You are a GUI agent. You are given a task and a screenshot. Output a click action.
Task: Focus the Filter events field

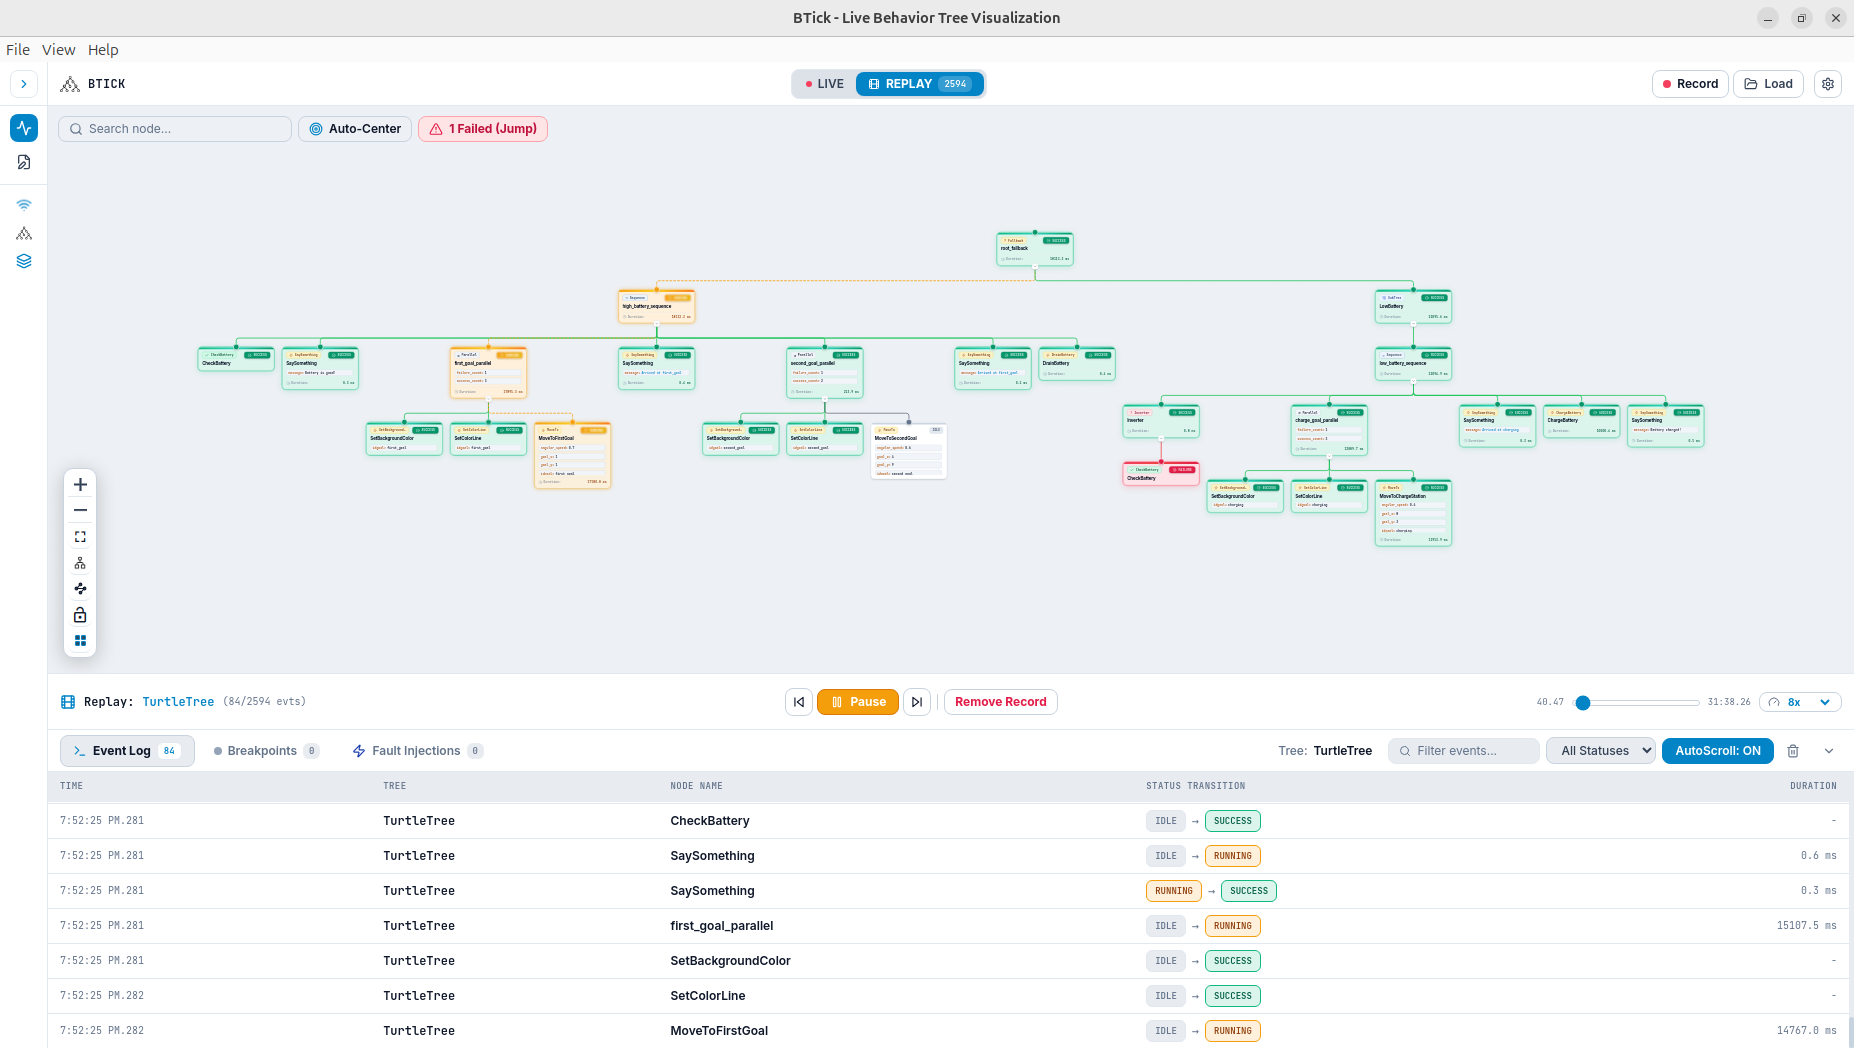1464,751
